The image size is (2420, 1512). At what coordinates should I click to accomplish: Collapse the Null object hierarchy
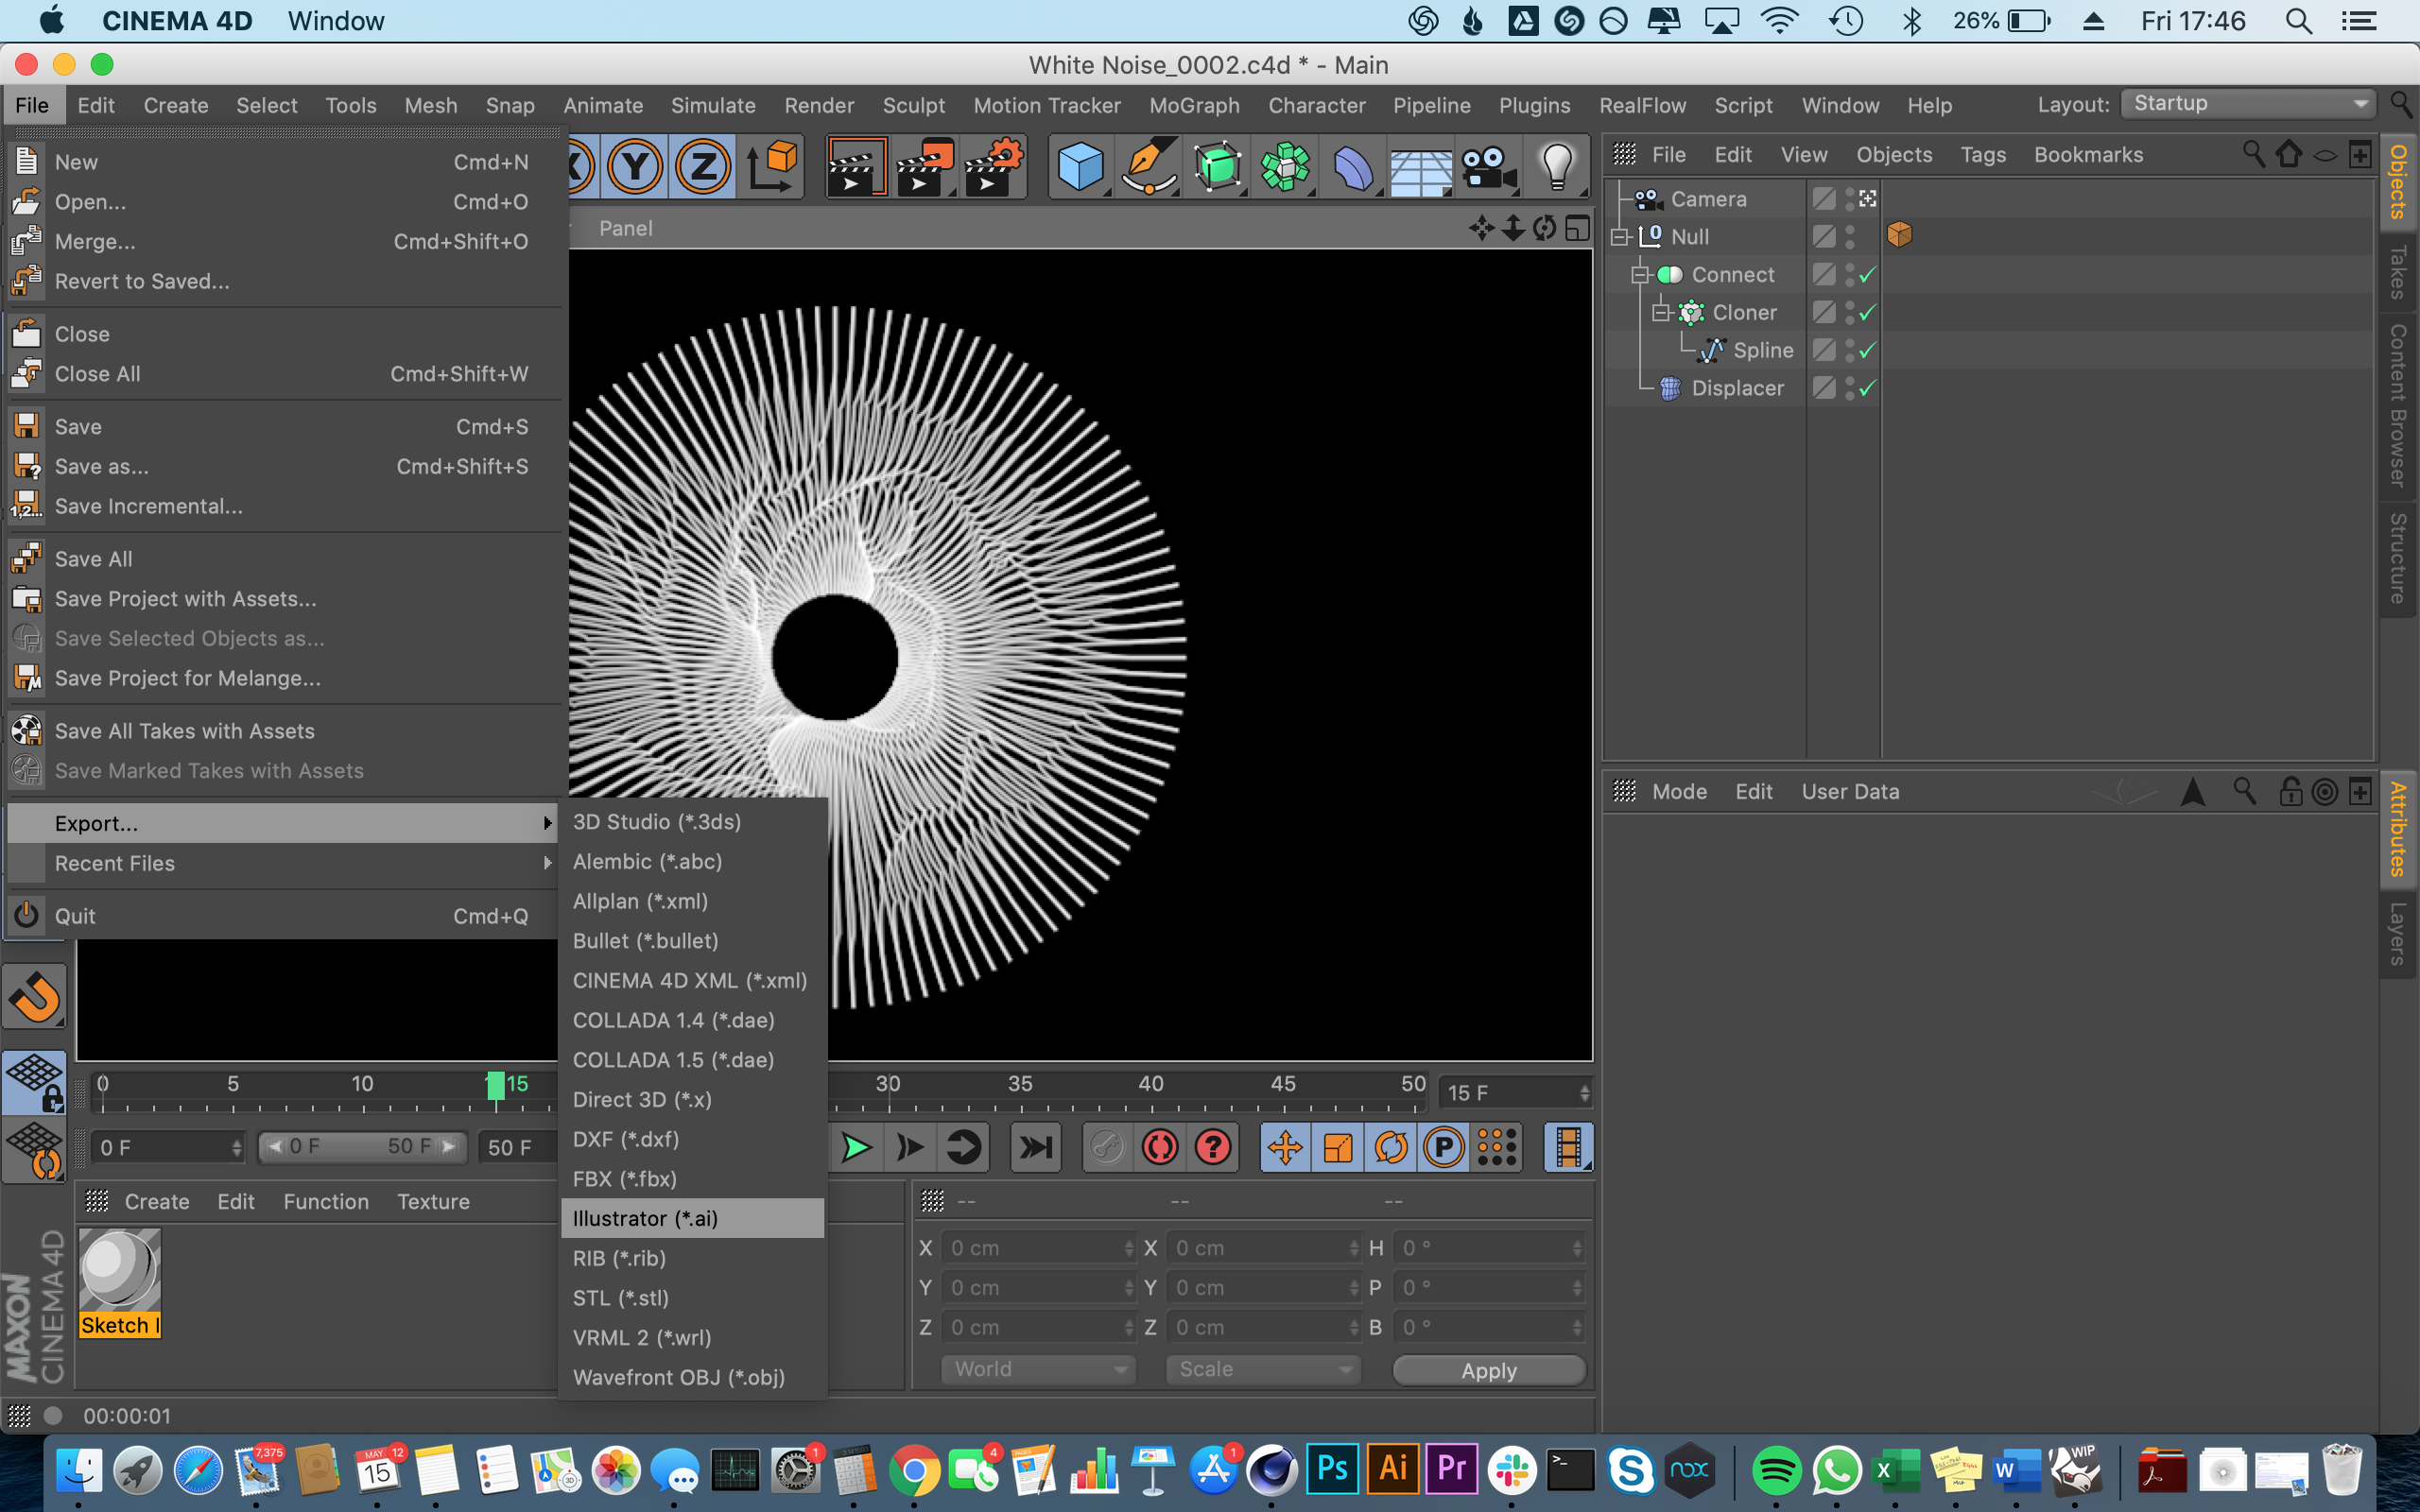[x=1620, y=237]
